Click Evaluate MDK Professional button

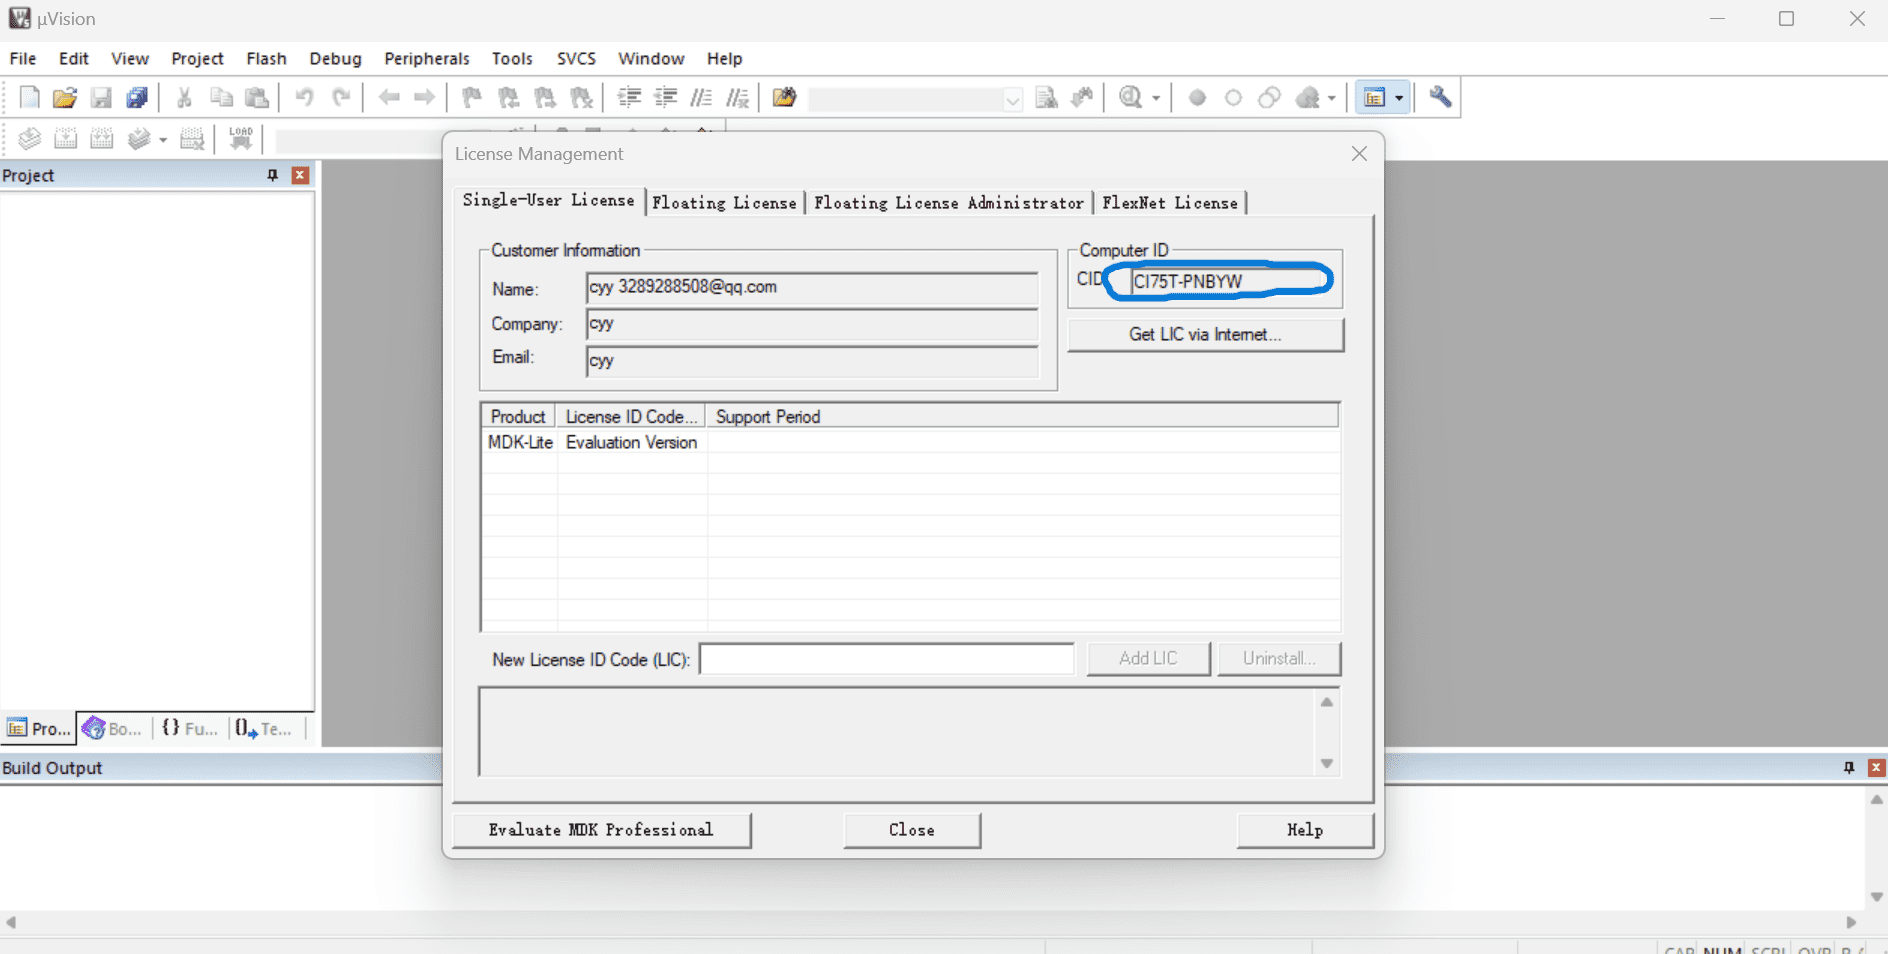tap(601, 830)
